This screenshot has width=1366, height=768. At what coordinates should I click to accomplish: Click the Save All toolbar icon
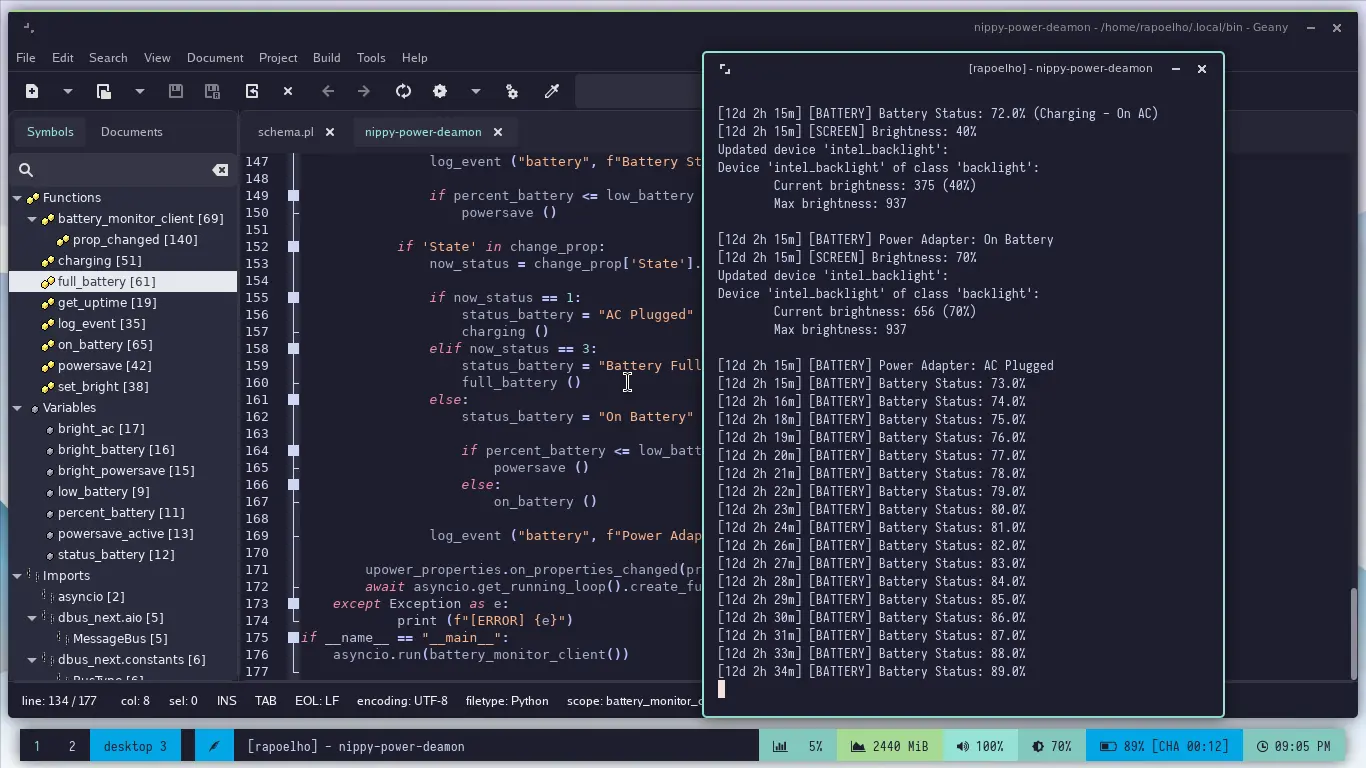tap(212, 91)
